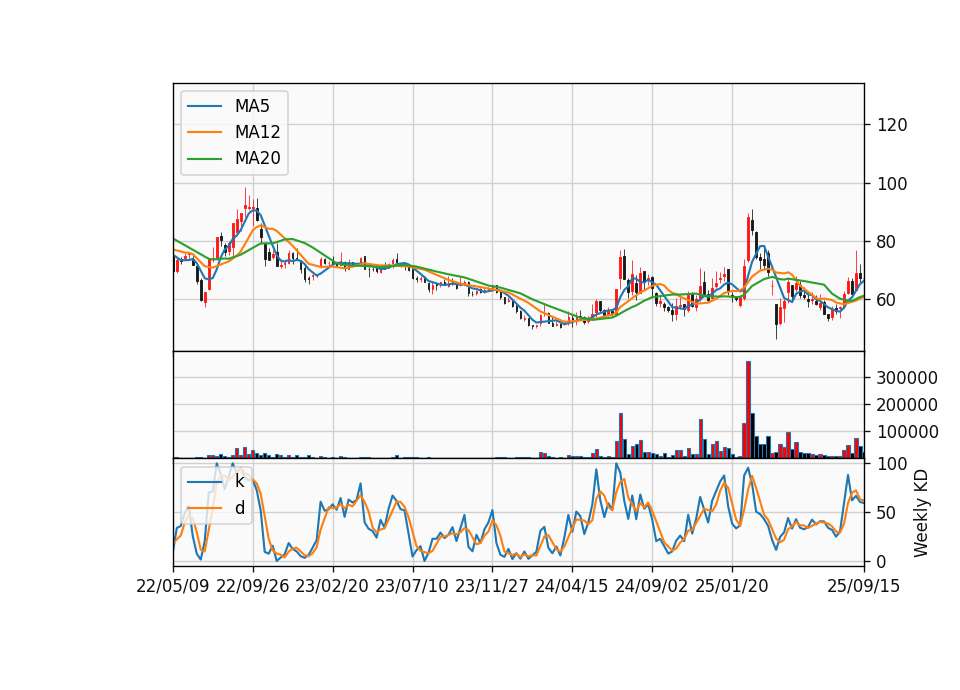Click the 23/11/27 date label
Image resolution: width=960 pixels, height=690 pixels.
(x=492, y=586)
